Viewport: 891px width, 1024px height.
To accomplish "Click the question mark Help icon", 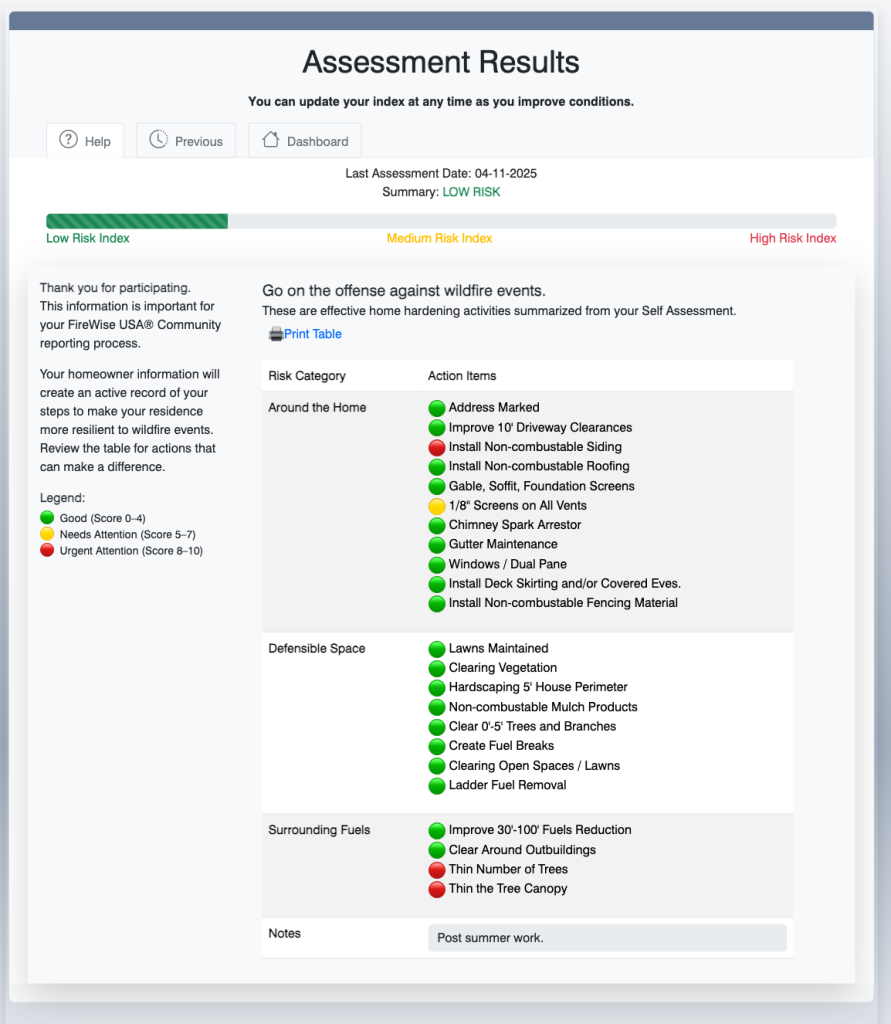I will tap(68, 140).
